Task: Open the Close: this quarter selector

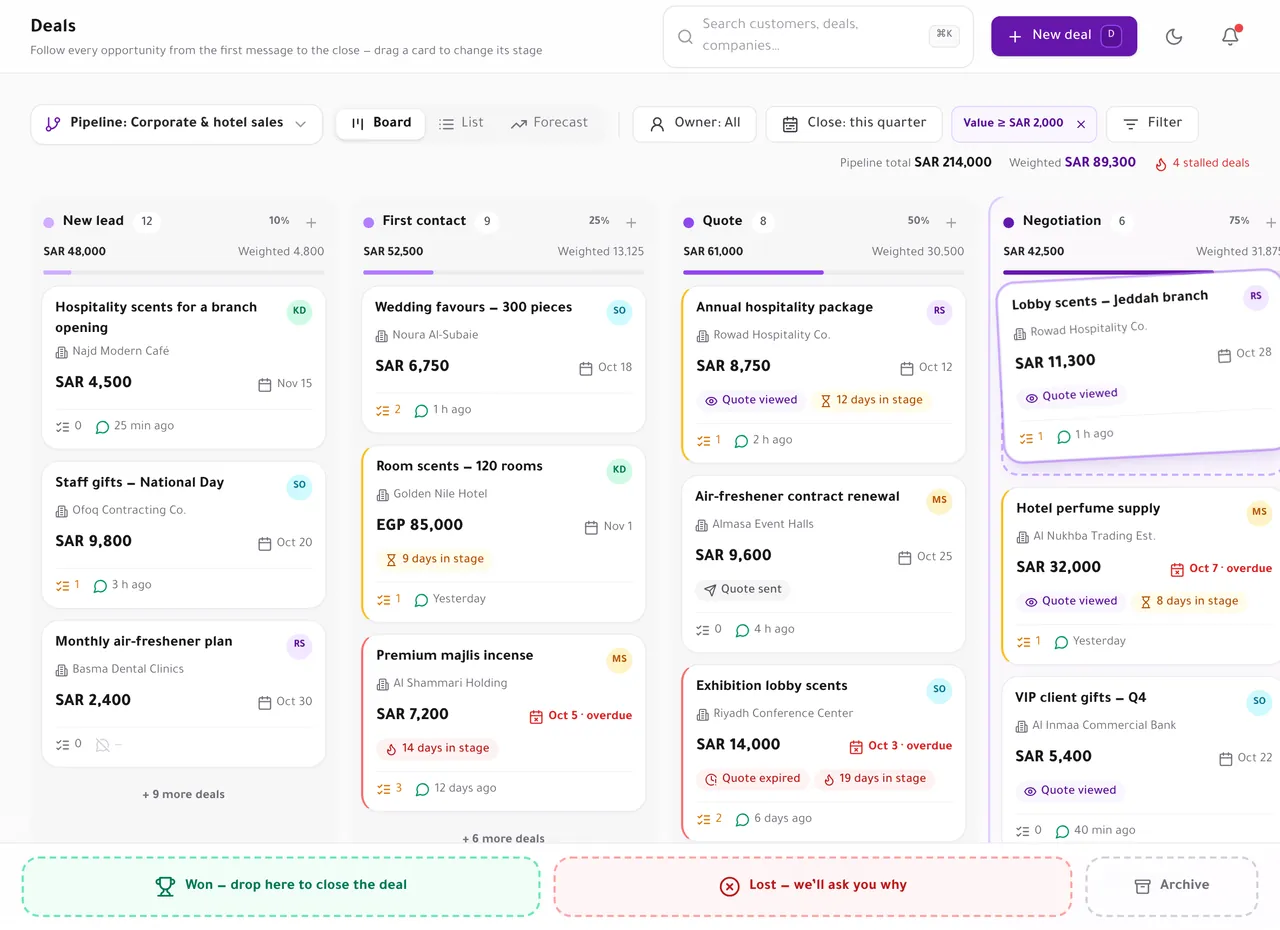Action: [x=854, y=124]
